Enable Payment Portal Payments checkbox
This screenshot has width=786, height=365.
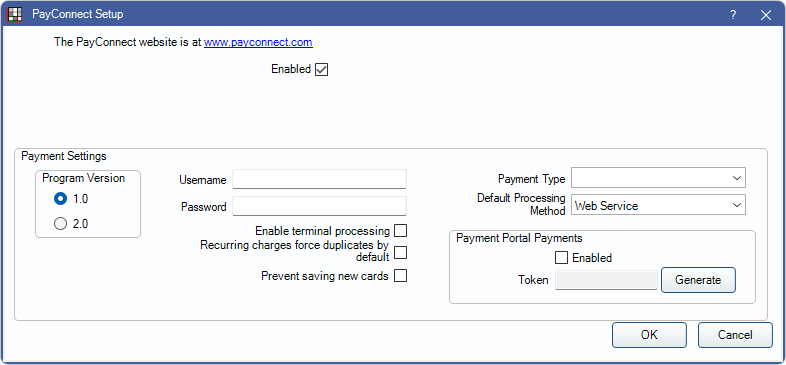point(561,258)
